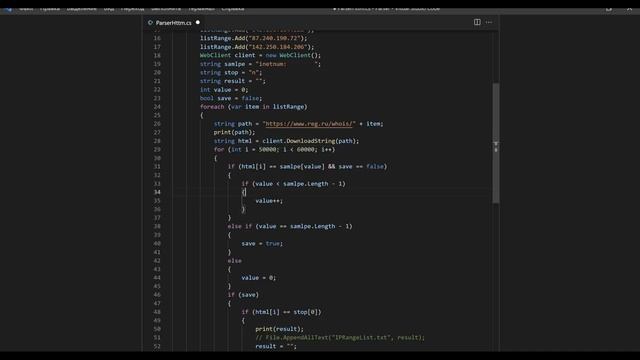Click the 'if (value < samlpe.Length - 1)' line
The height and width of the screenshot is (360, 640).
pyautogui.click(x=293, y=184)
